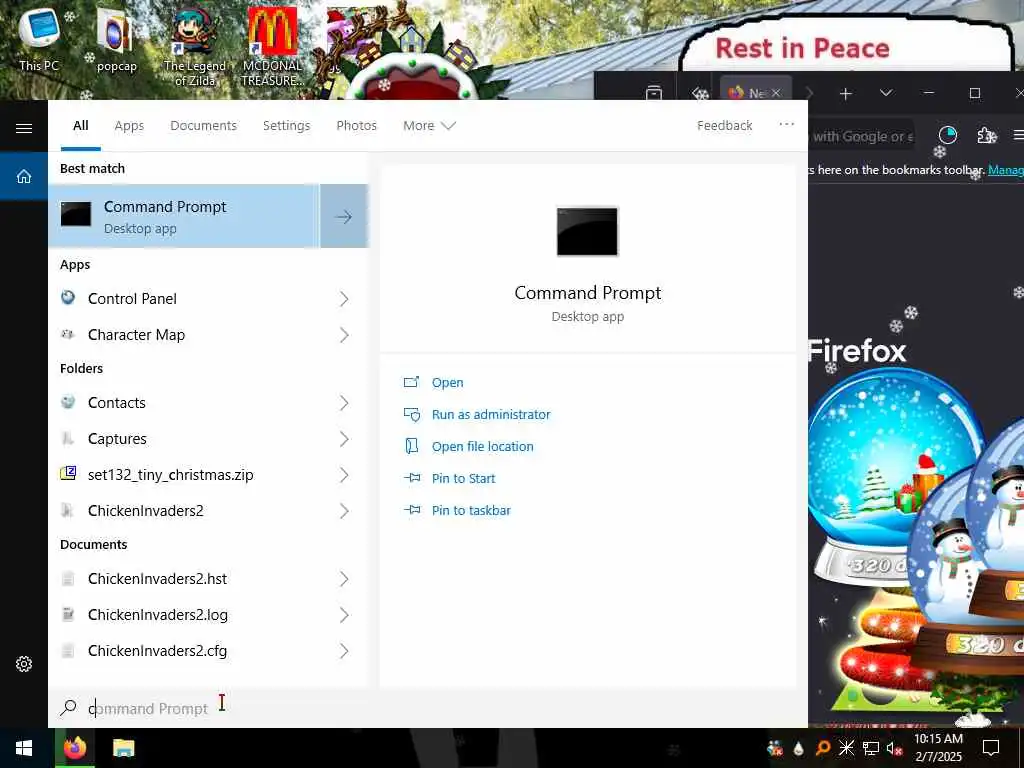
Task: Open the network tray icon
Action: (x=871, y=748)
